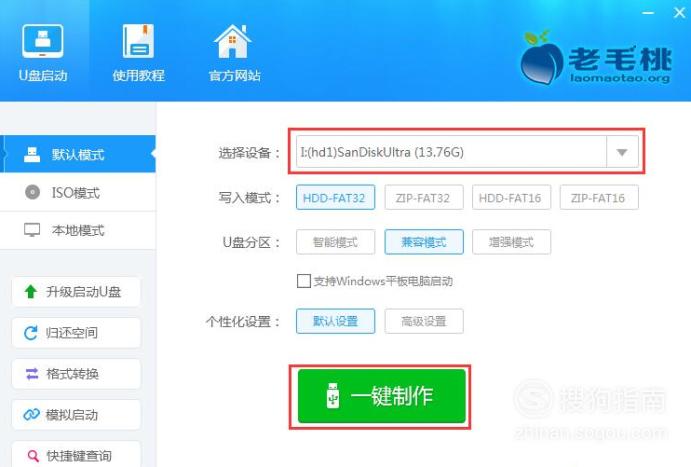Select 增强模式 partition option
Screen dimensions: 691x467
(511, 242)
